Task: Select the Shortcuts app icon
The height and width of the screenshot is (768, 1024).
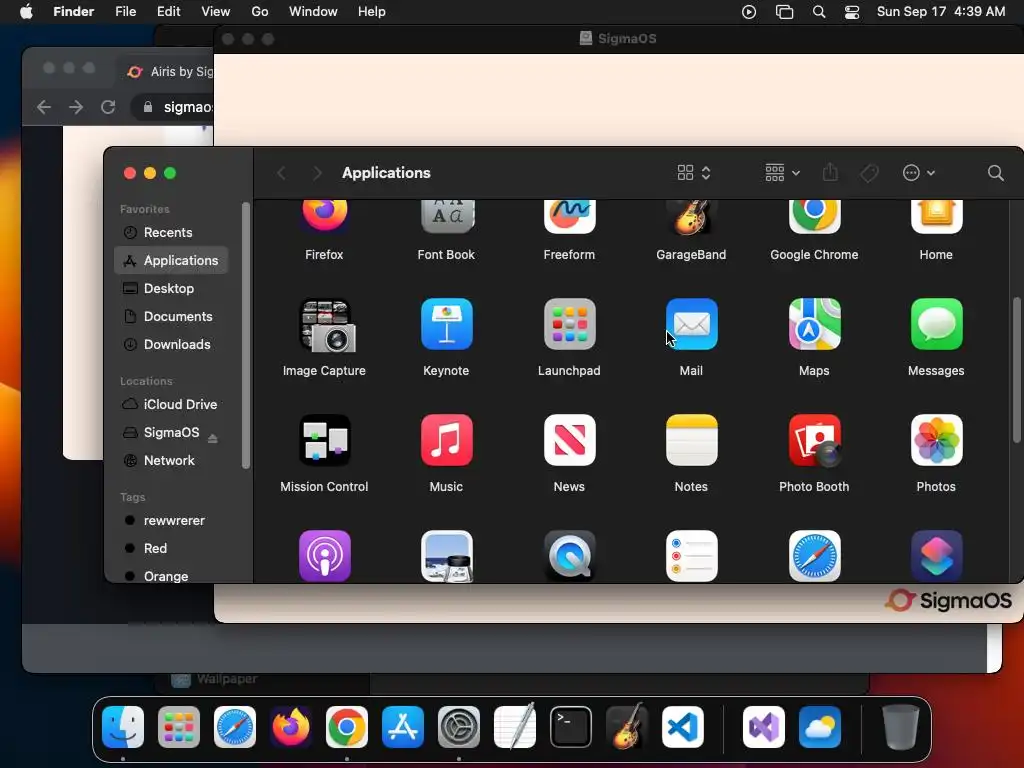Action: [x=936, y=556]
